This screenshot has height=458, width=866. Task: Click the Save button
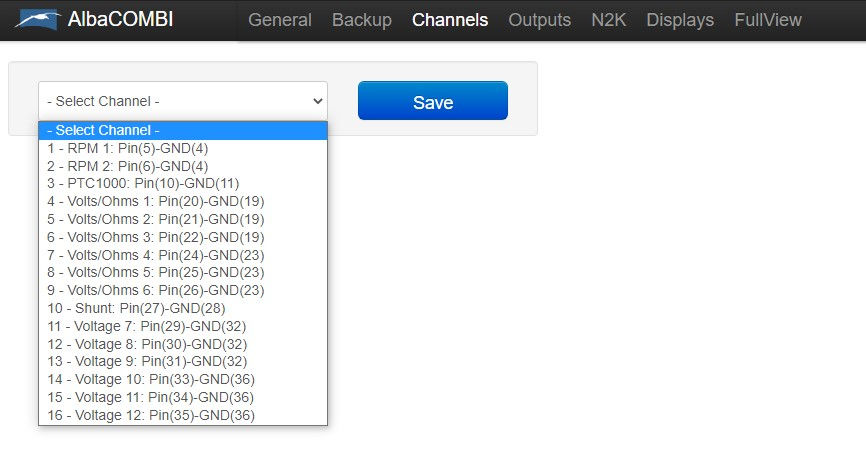point(432,101)
